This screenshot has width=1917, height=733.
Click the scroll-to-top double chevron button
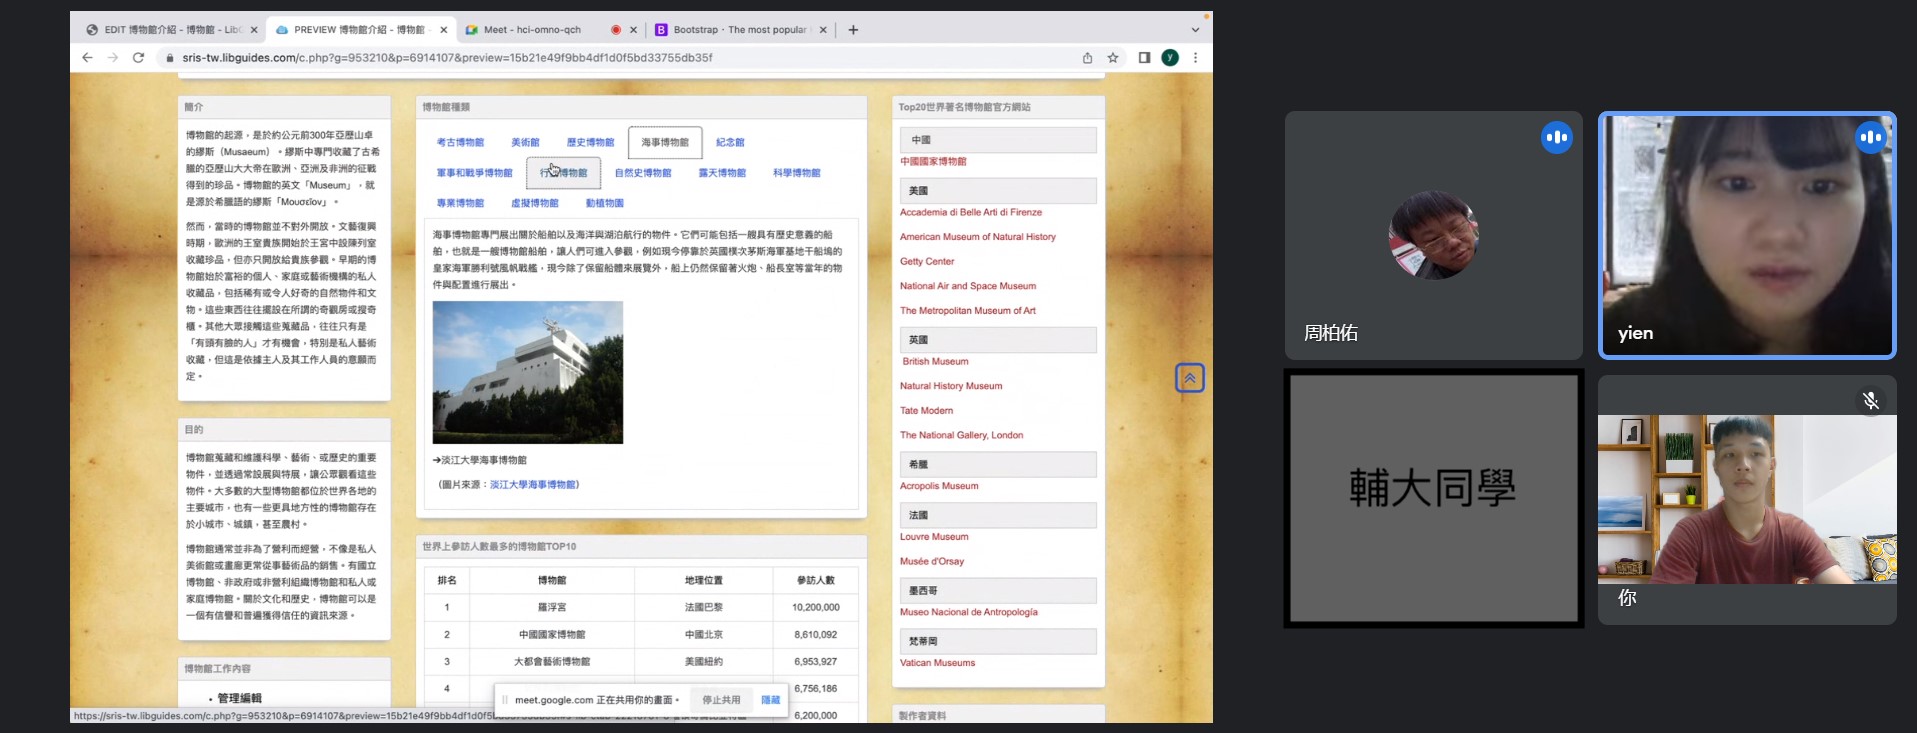(1189, 378)
